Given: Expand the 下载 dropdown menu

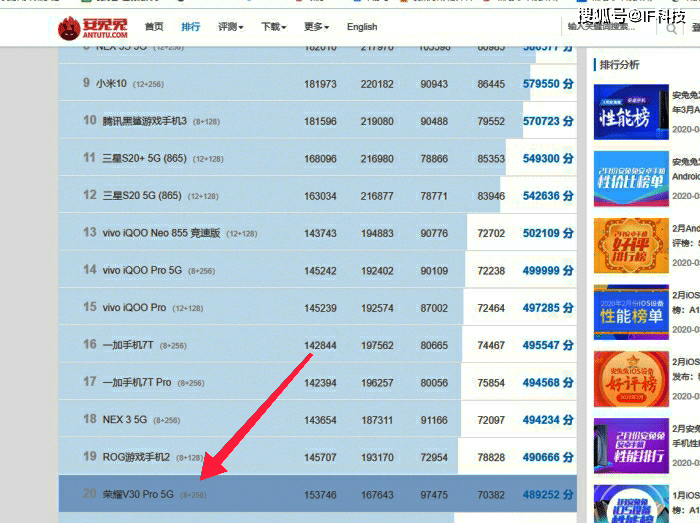Looking at the screenshot, I should click(x=273, y=27).
